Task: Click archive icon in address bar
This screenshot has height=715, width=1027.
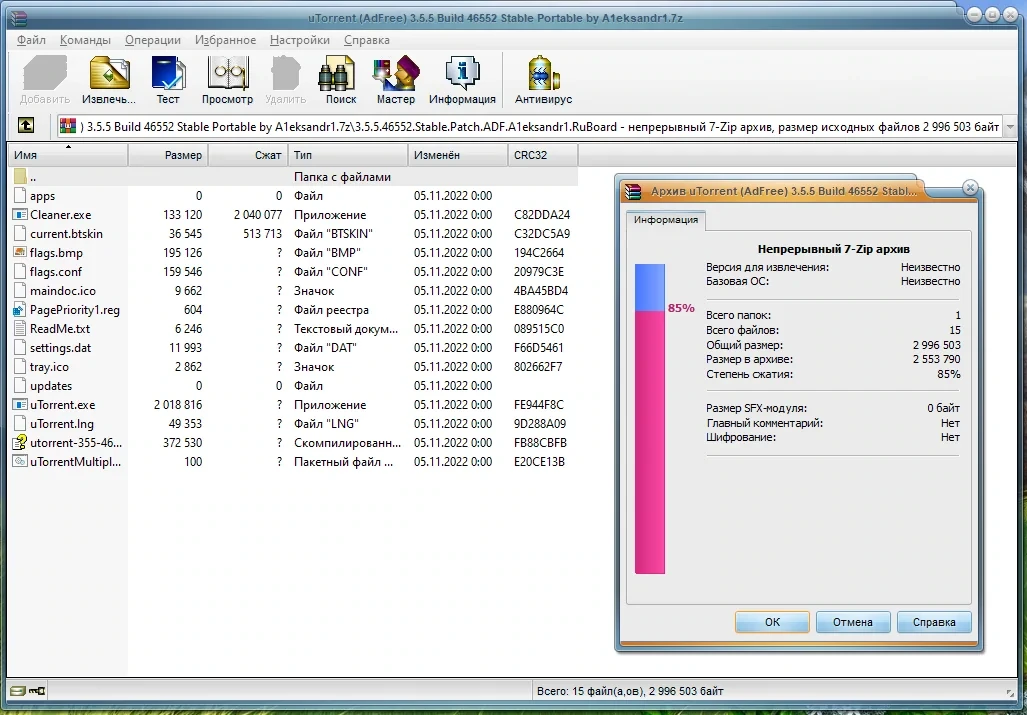Action: (68, 126)
